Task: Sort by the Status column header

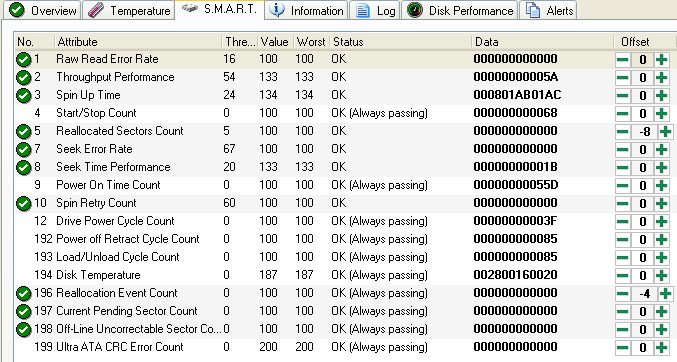Action: pyautogui.click(x=400, y=42)
